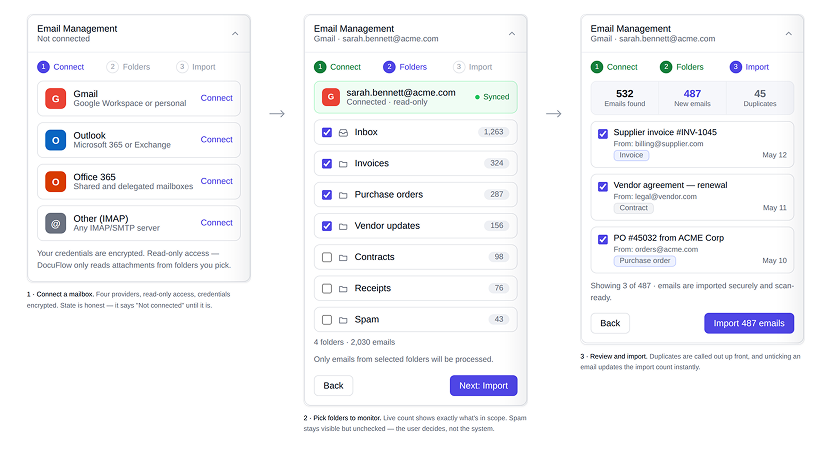The height and width of the screenshot is (452, 827).
Task: Click the Invoices folder icon
Action: [x=343, y=164]
